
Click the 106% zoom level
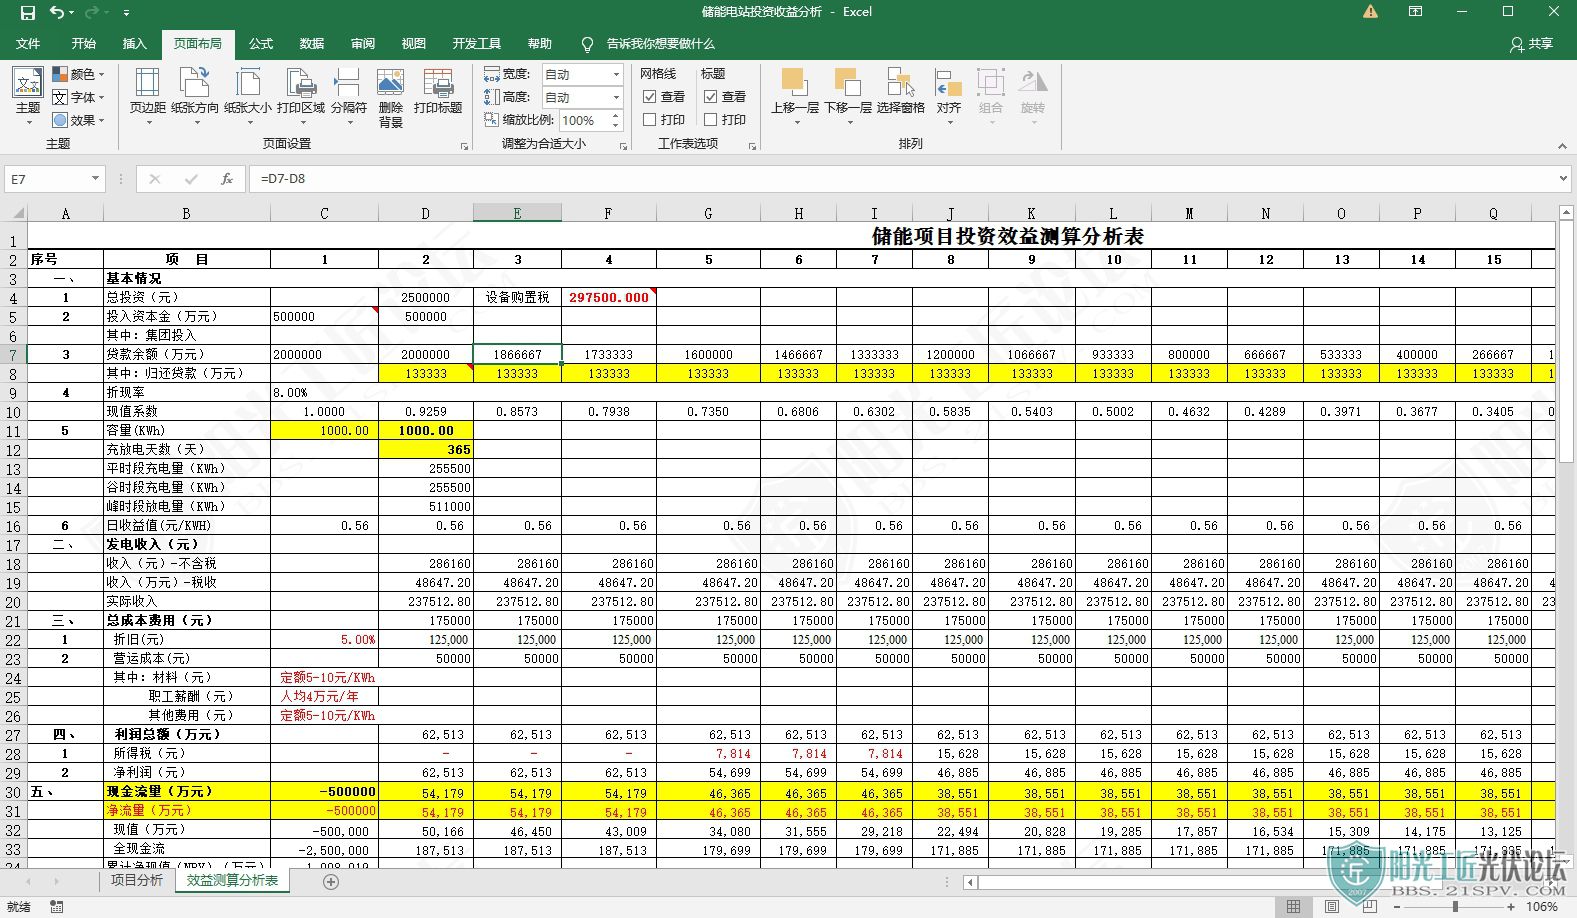pos(1541,907)
